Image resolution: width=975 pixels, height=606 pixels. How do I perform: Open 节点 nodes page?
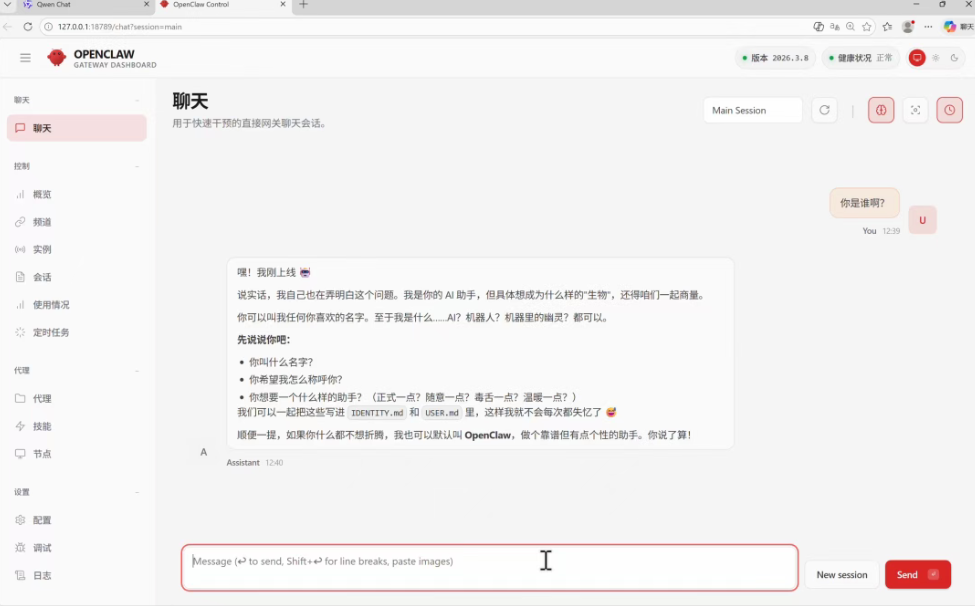pos(76,454)
